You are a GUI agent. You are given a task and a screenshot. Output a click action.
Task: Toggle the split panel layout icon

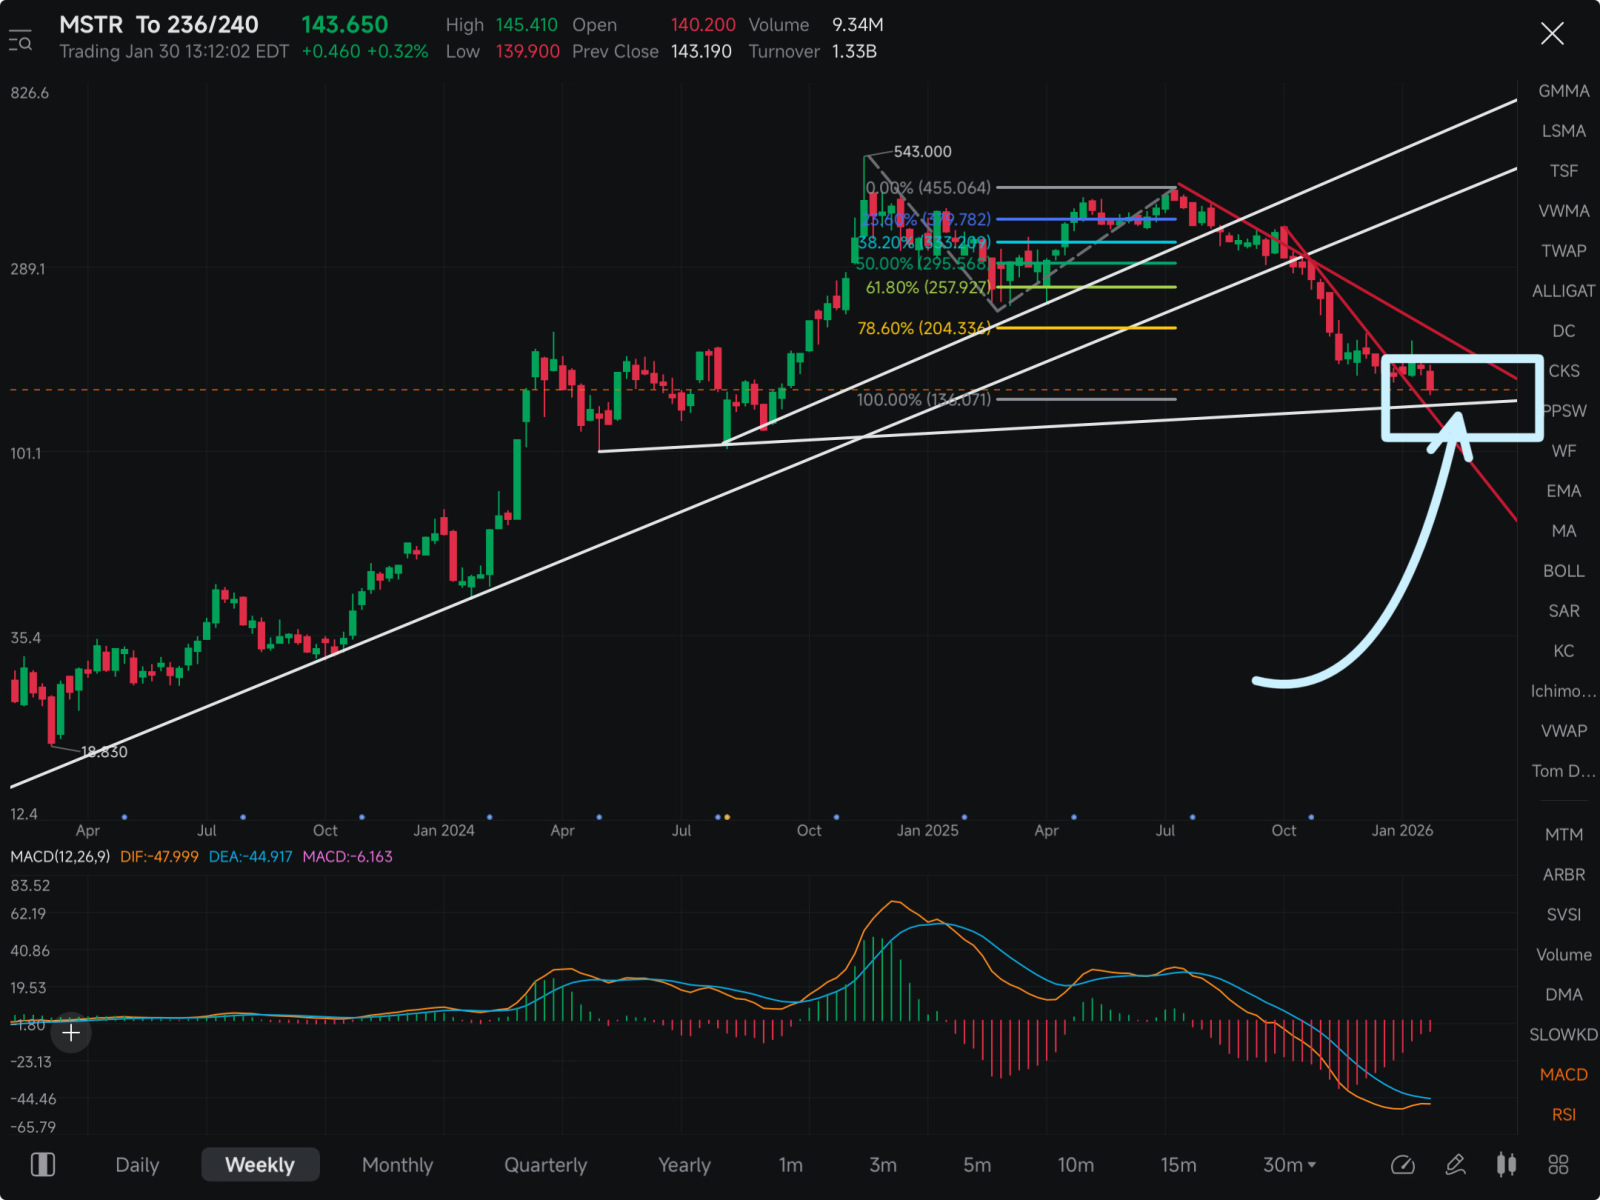43,1164
